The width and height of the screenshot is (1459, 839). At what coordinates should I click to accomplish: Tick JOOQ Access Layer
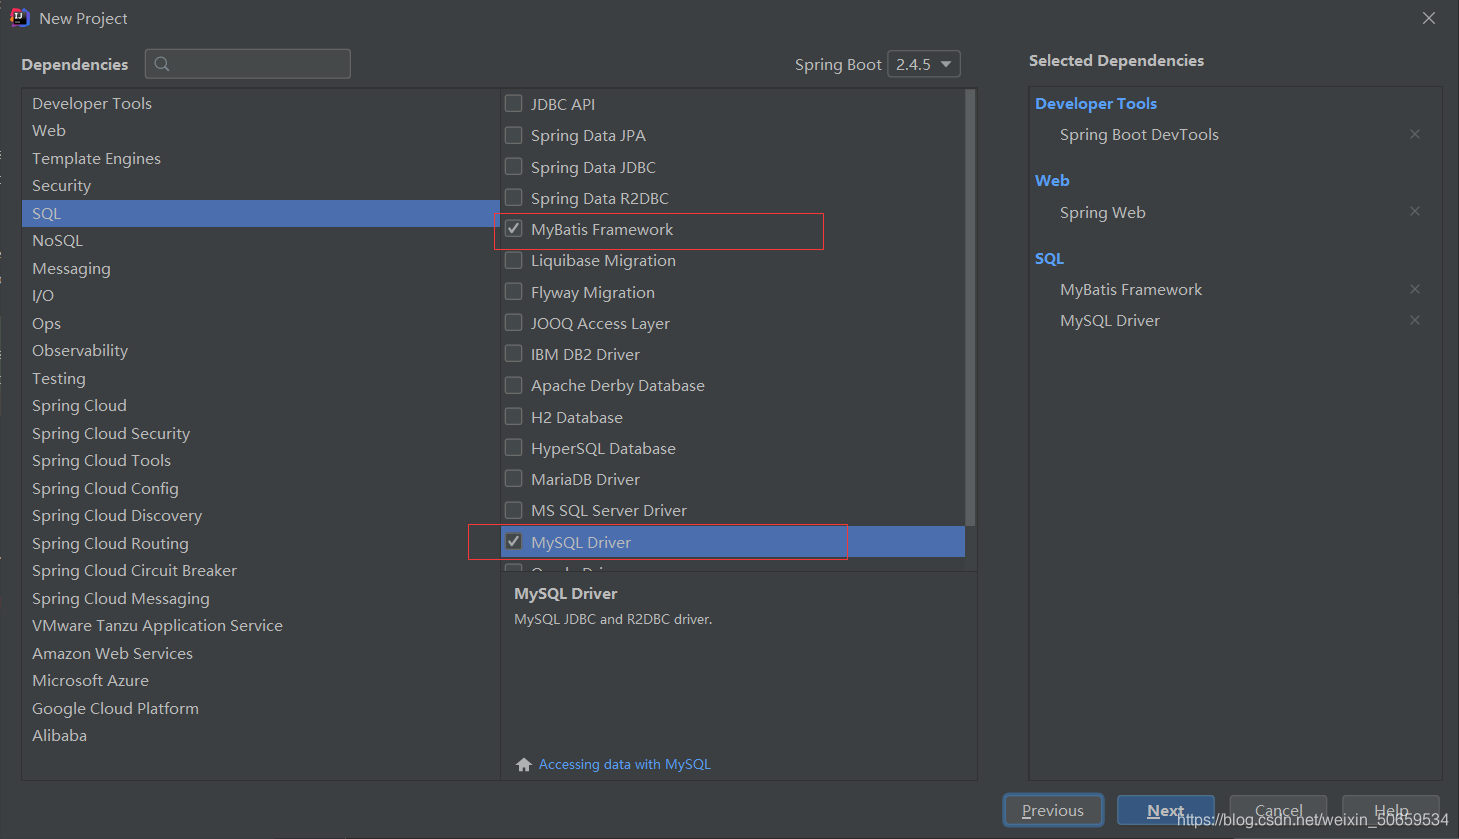[x=514, y=322]
